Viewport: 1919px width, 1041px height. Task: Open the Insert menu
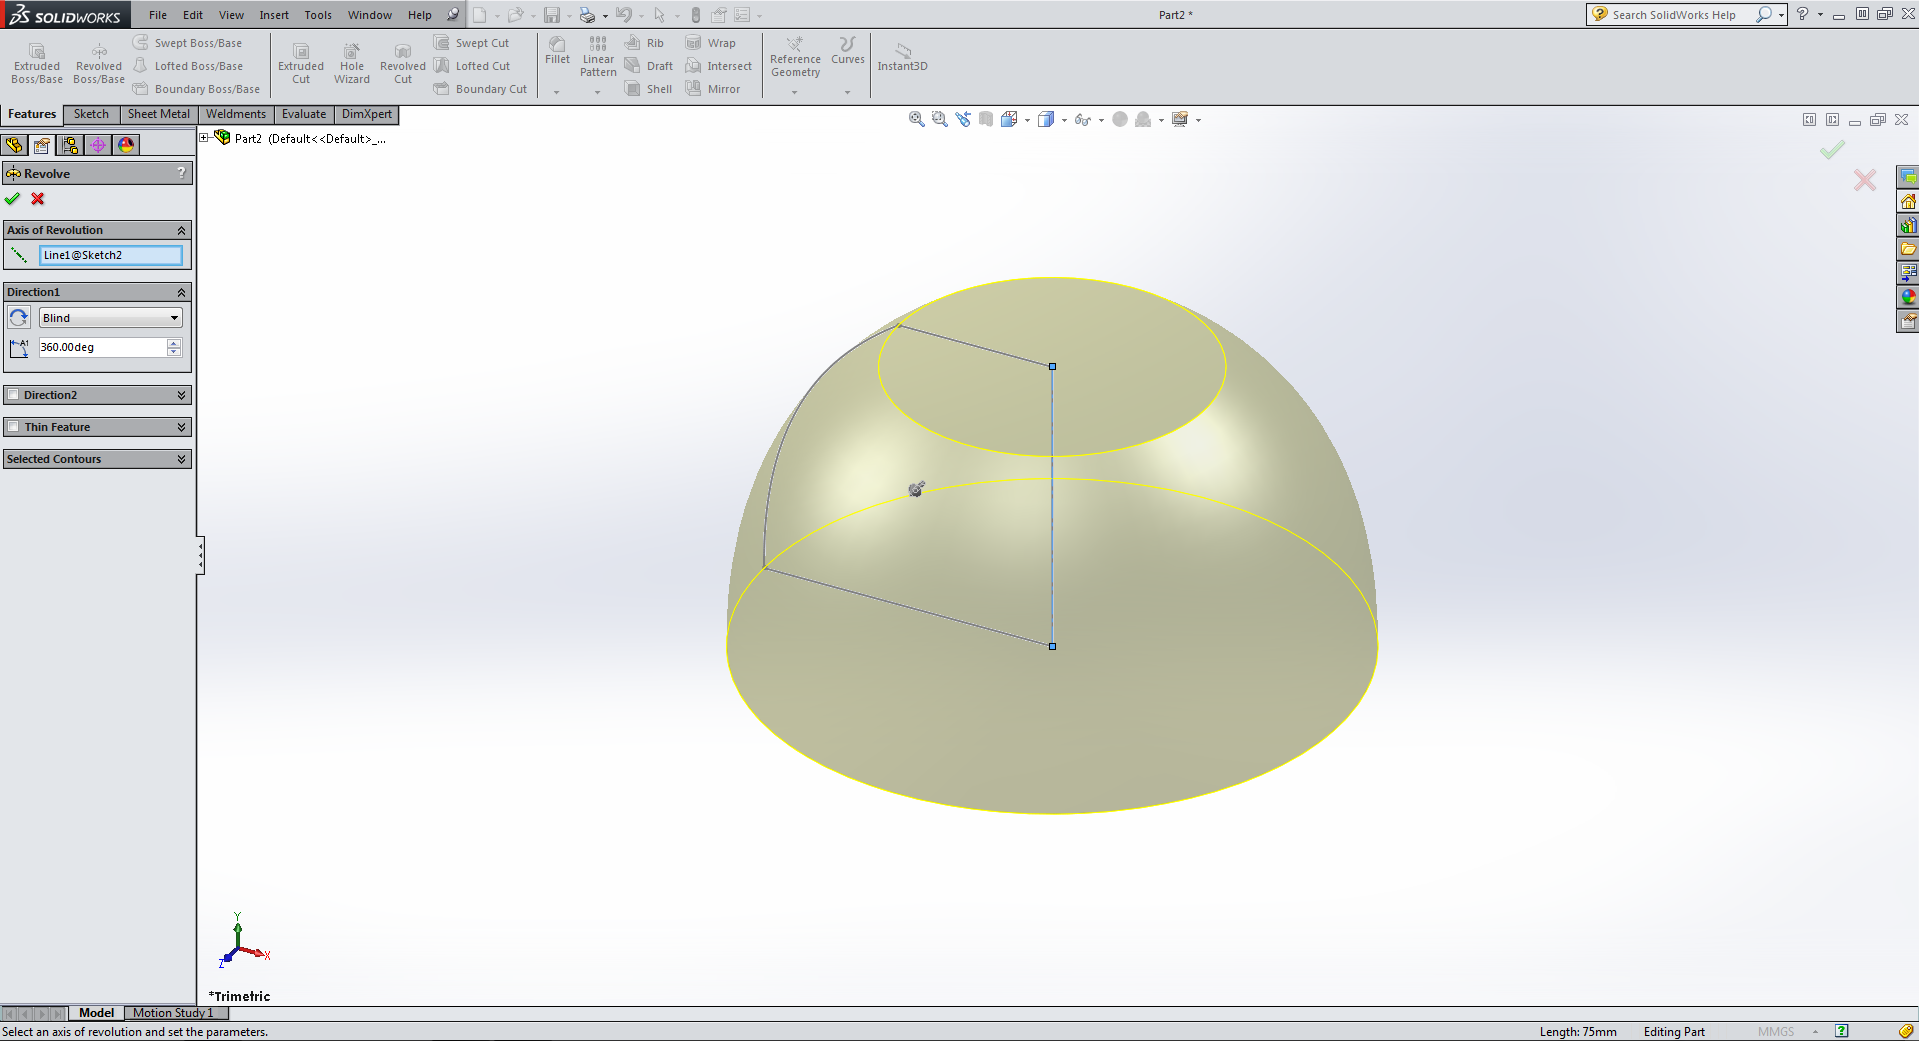pos(274,15)
